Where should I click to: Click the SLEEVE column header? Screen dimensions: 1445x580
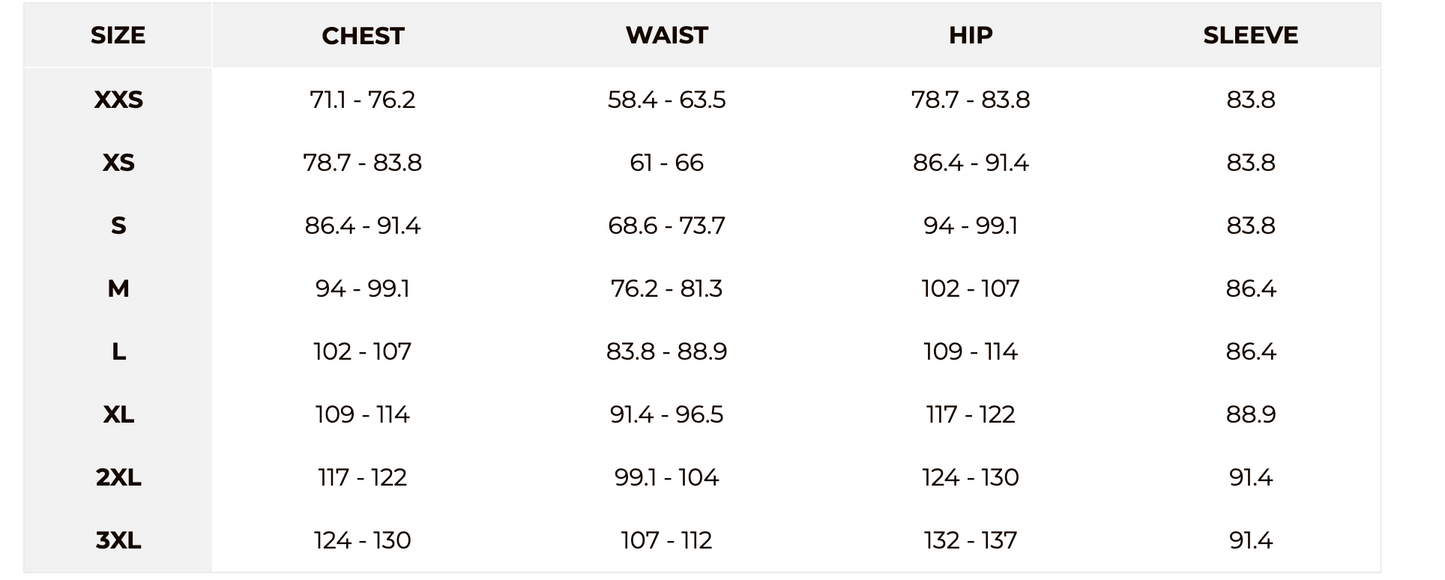[1250, 36]
